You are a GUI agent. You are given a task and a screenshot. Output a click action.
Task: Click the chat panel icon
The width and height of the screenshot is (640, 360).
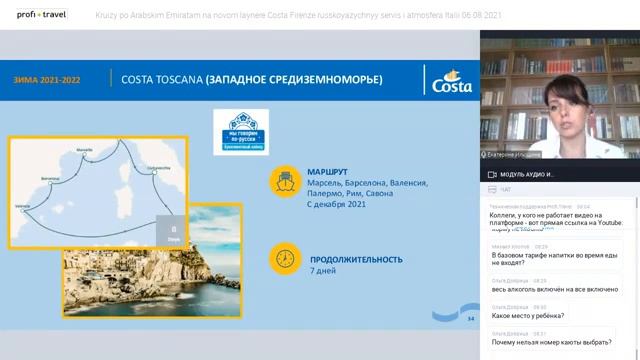492,189
